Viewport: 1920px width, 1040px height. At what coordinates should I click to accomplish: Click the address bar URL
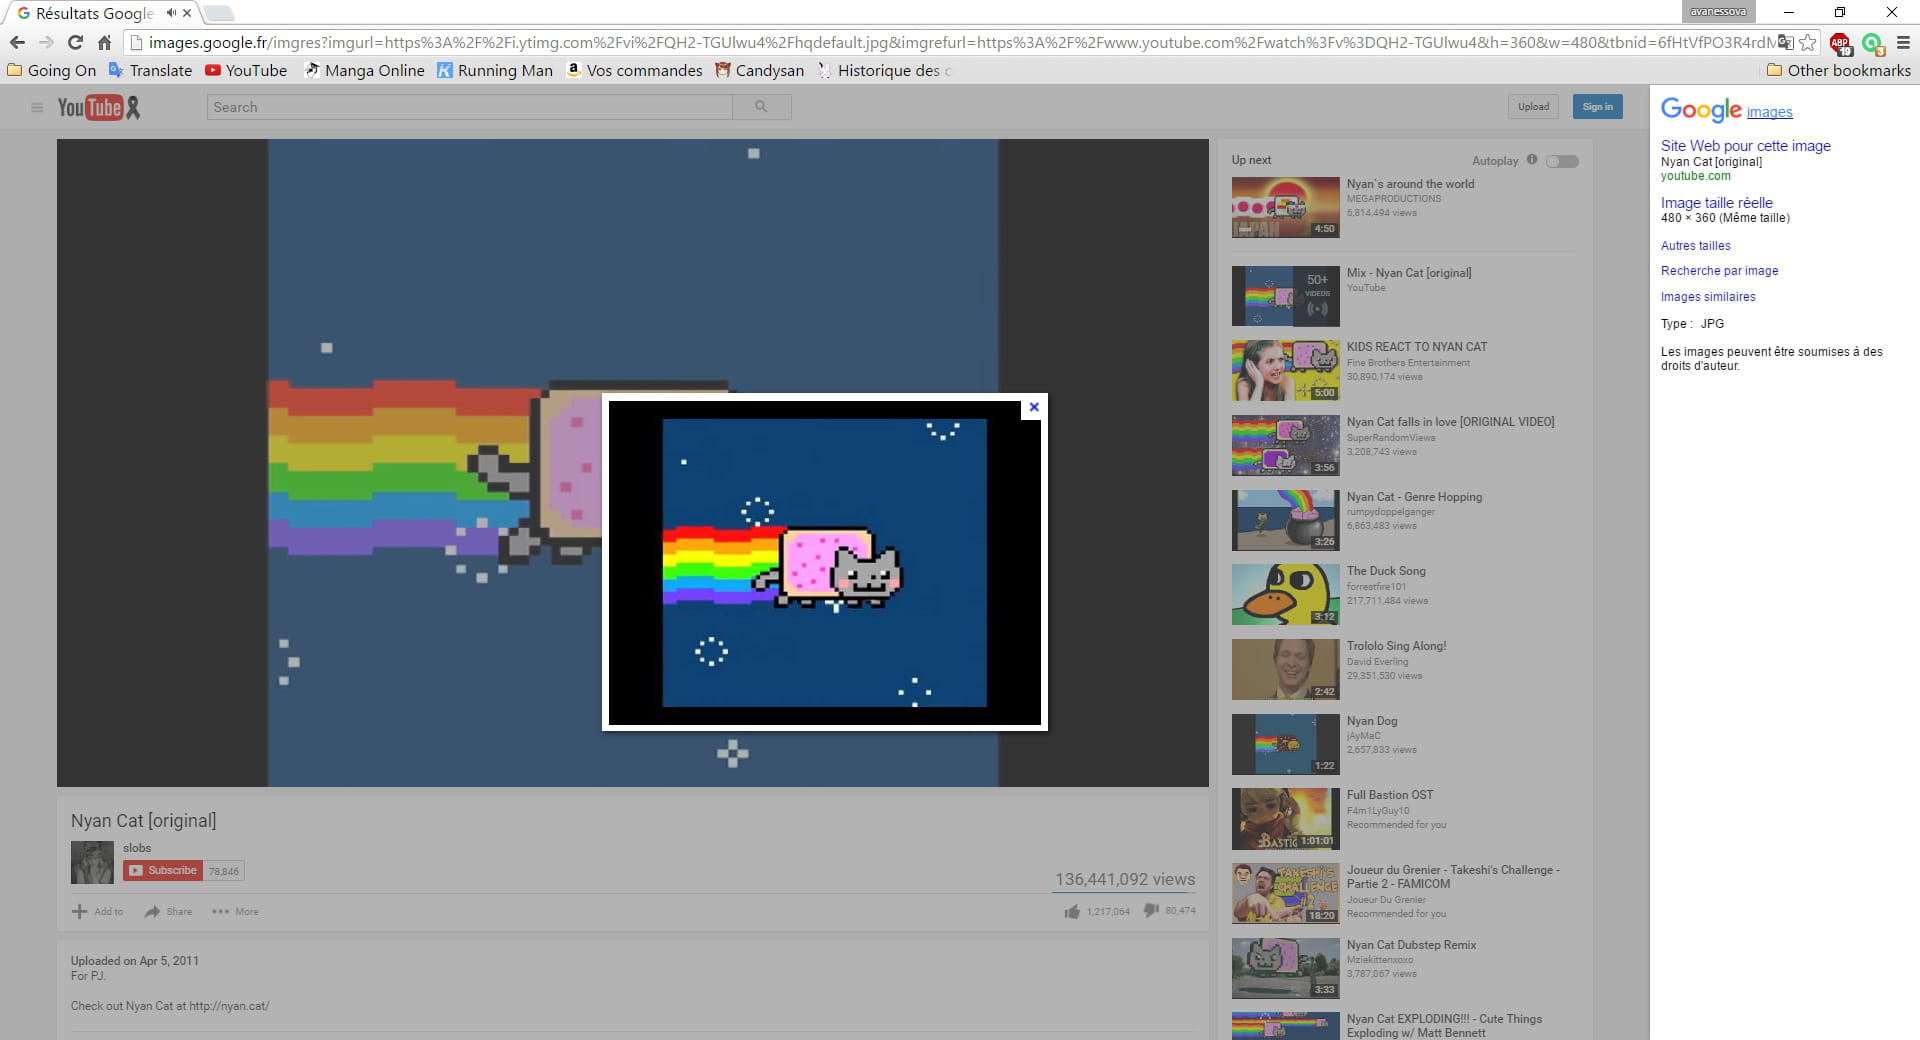click(x=960, y=42)
